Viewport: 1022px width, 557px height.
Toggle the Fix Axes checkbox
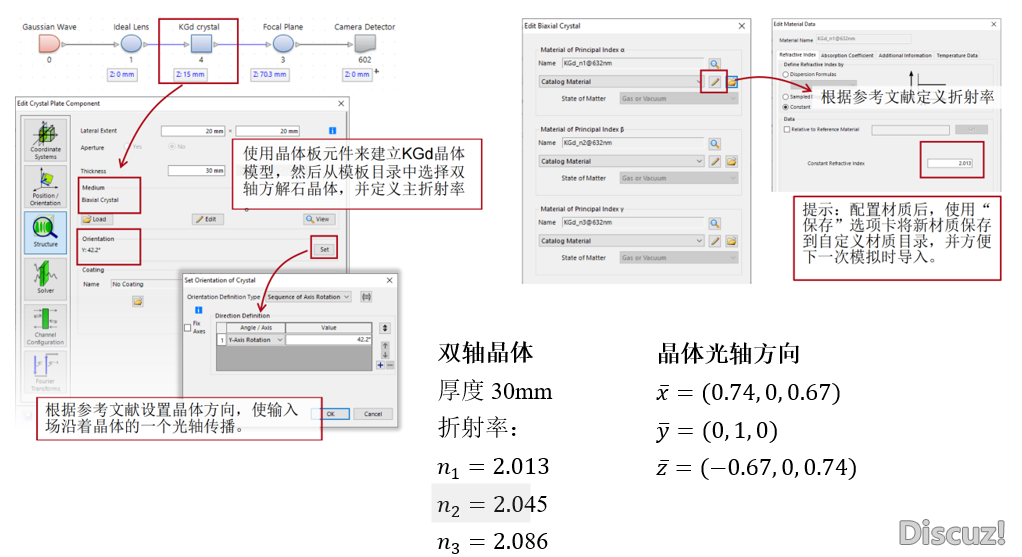pos(188,327)
